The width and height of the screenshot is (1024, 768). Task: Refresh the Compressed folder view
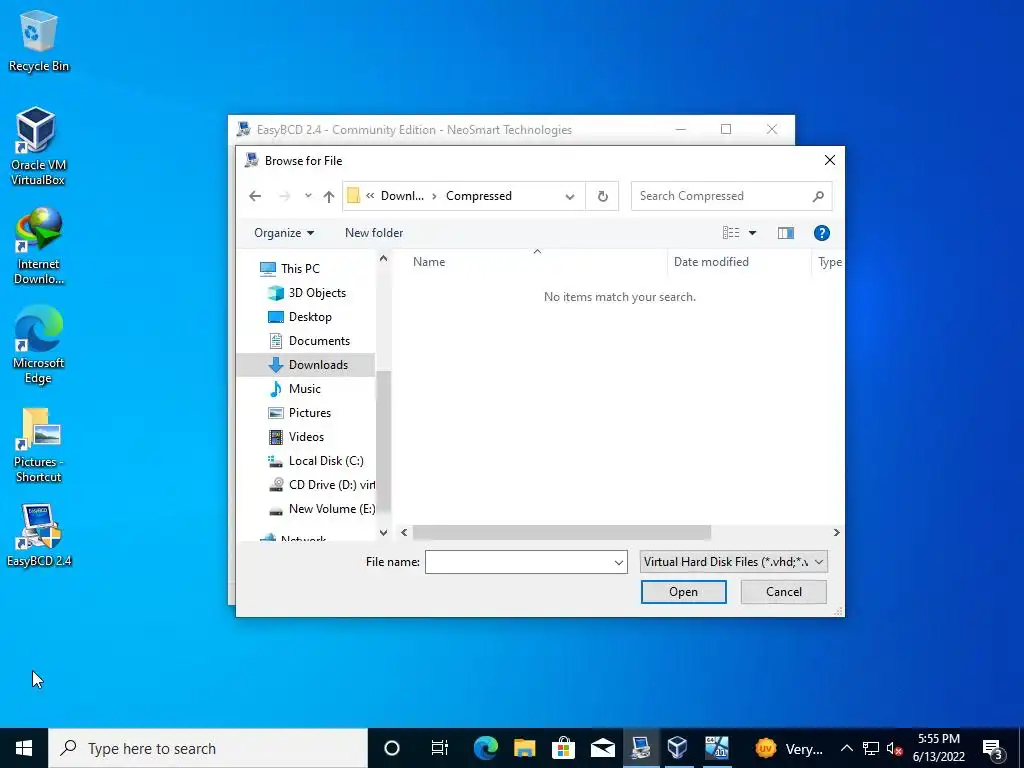pos(603,196)
